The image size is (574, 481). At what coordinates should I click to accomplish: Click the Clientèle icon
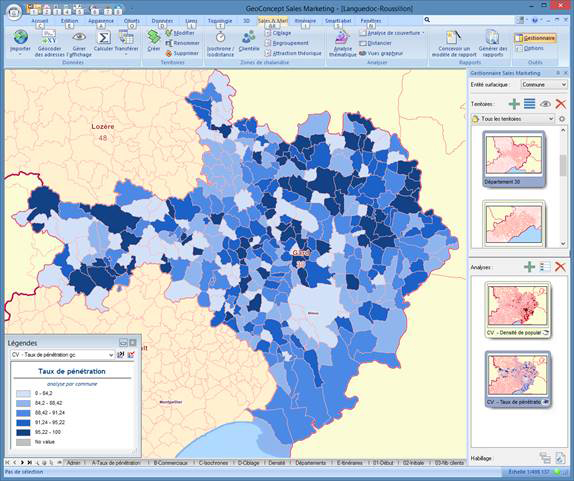pyautogui.click(x=249, y=37)
